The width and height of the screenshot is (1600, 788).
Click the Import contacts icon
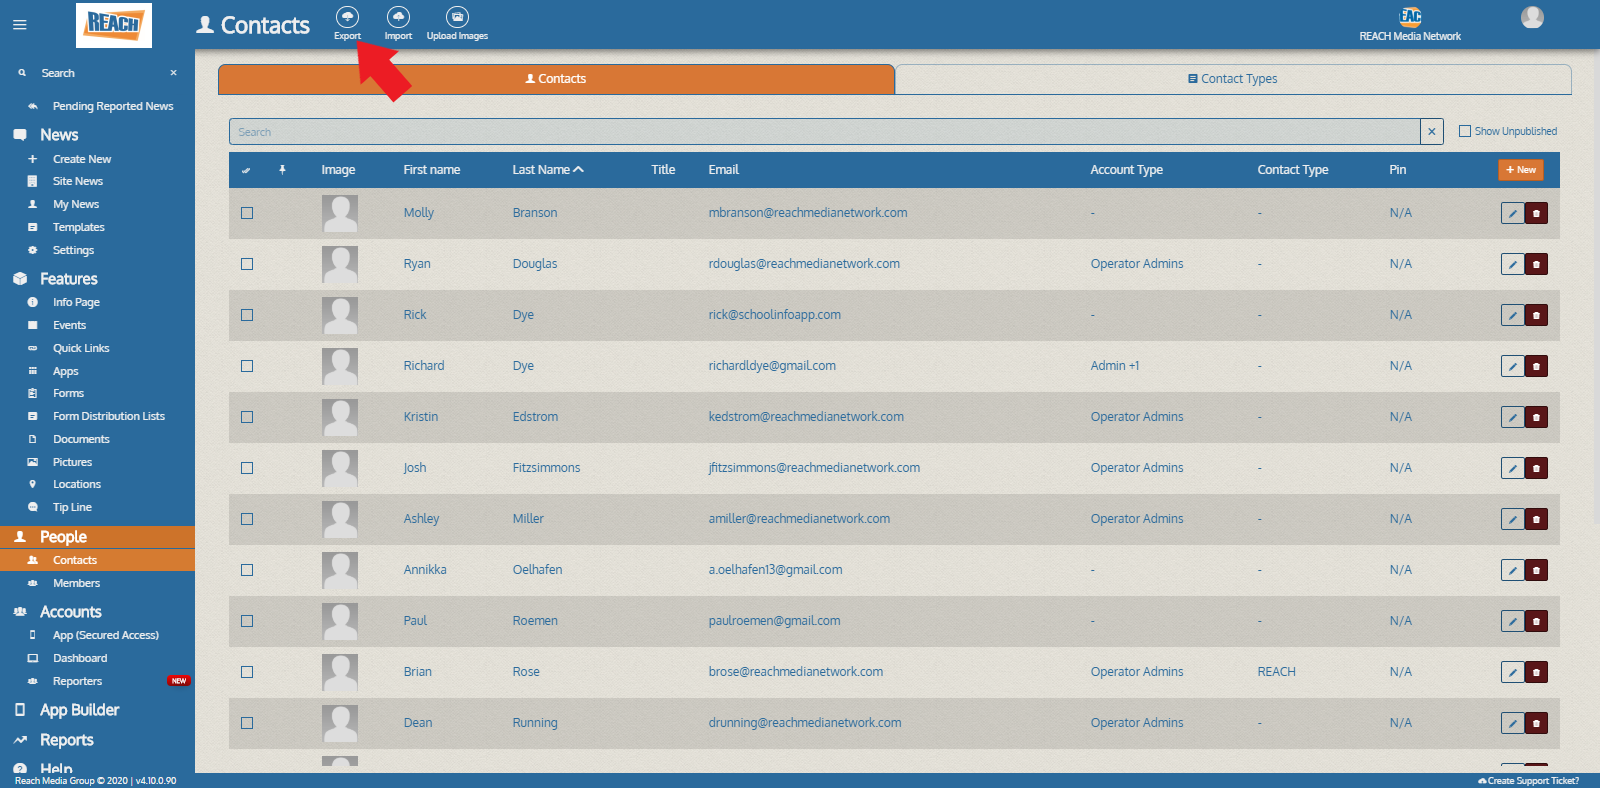(x=398, y=17)
